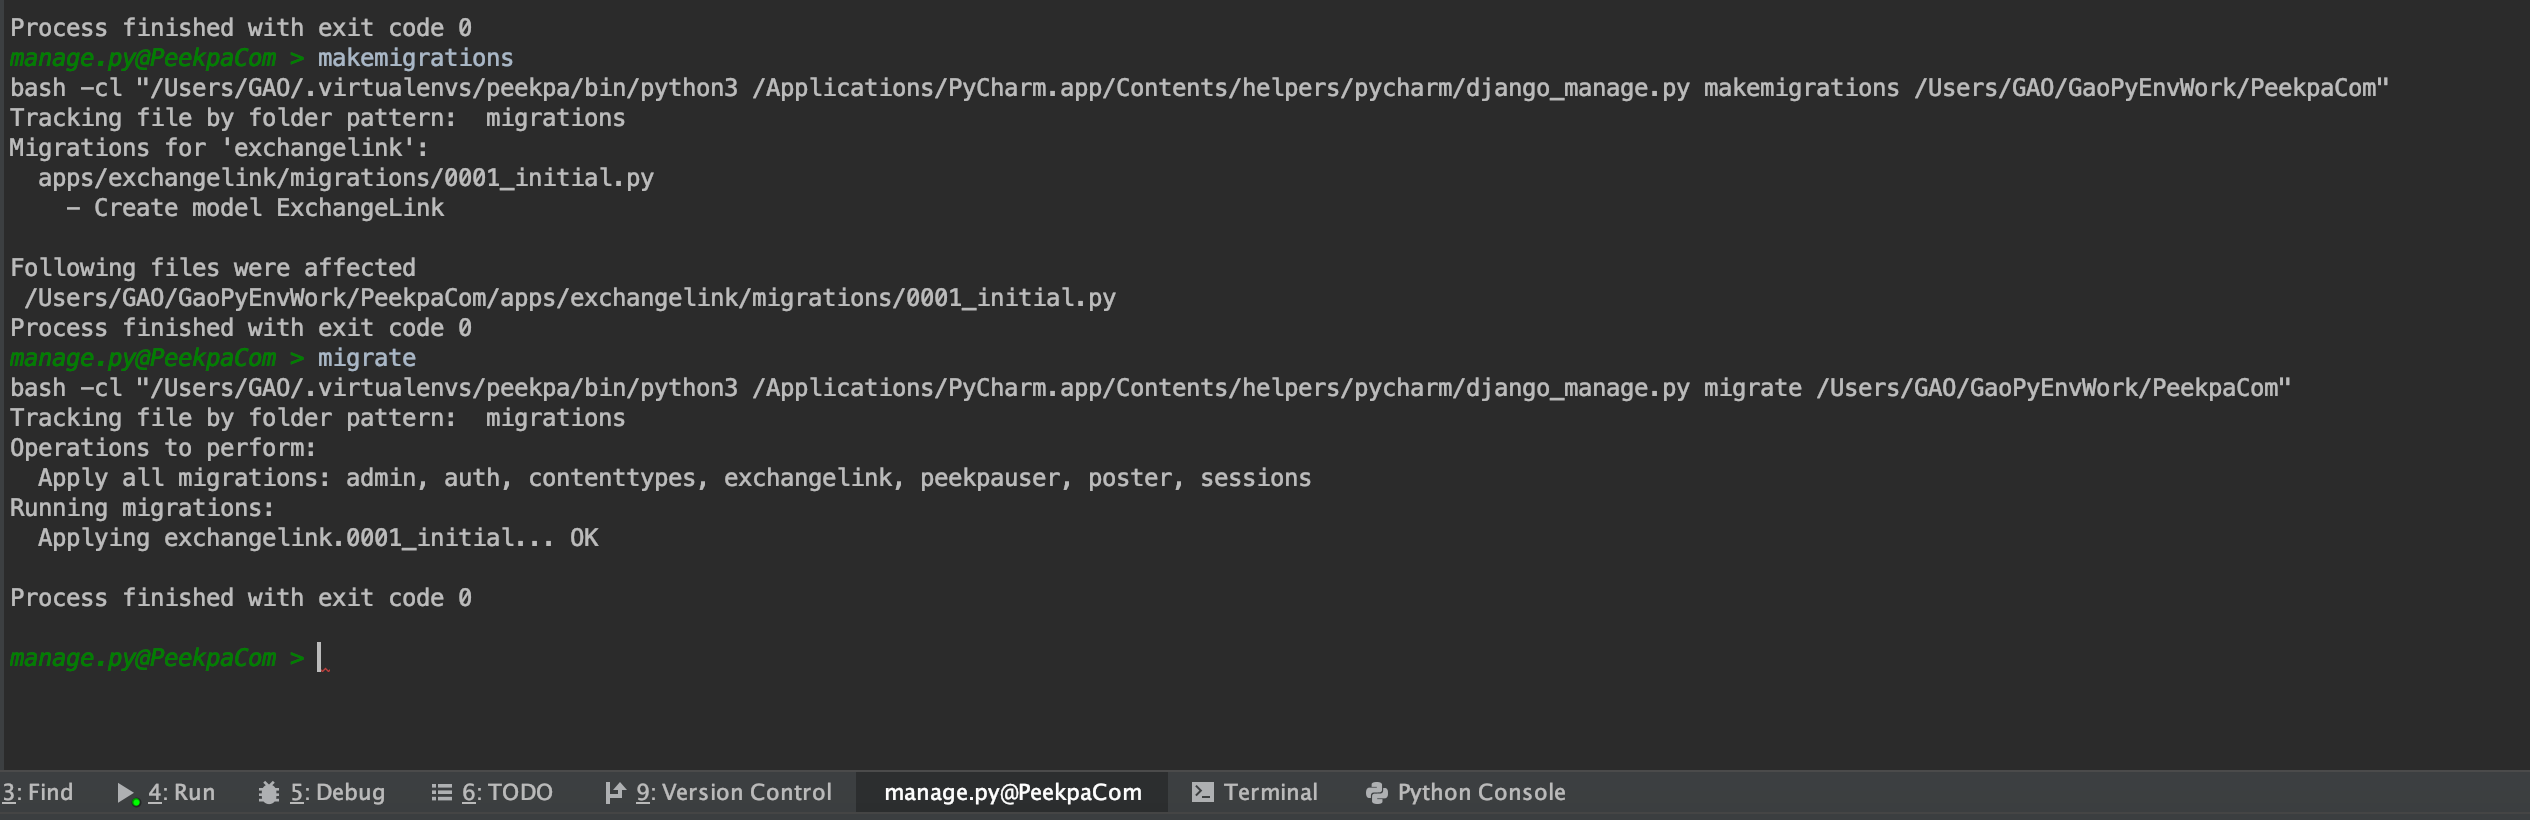Click the apps/exchangelink/migrations/0001_initial.py line
Image resolution: width=2530 pixels, height=820 pixels.
[x=346, y=178]
